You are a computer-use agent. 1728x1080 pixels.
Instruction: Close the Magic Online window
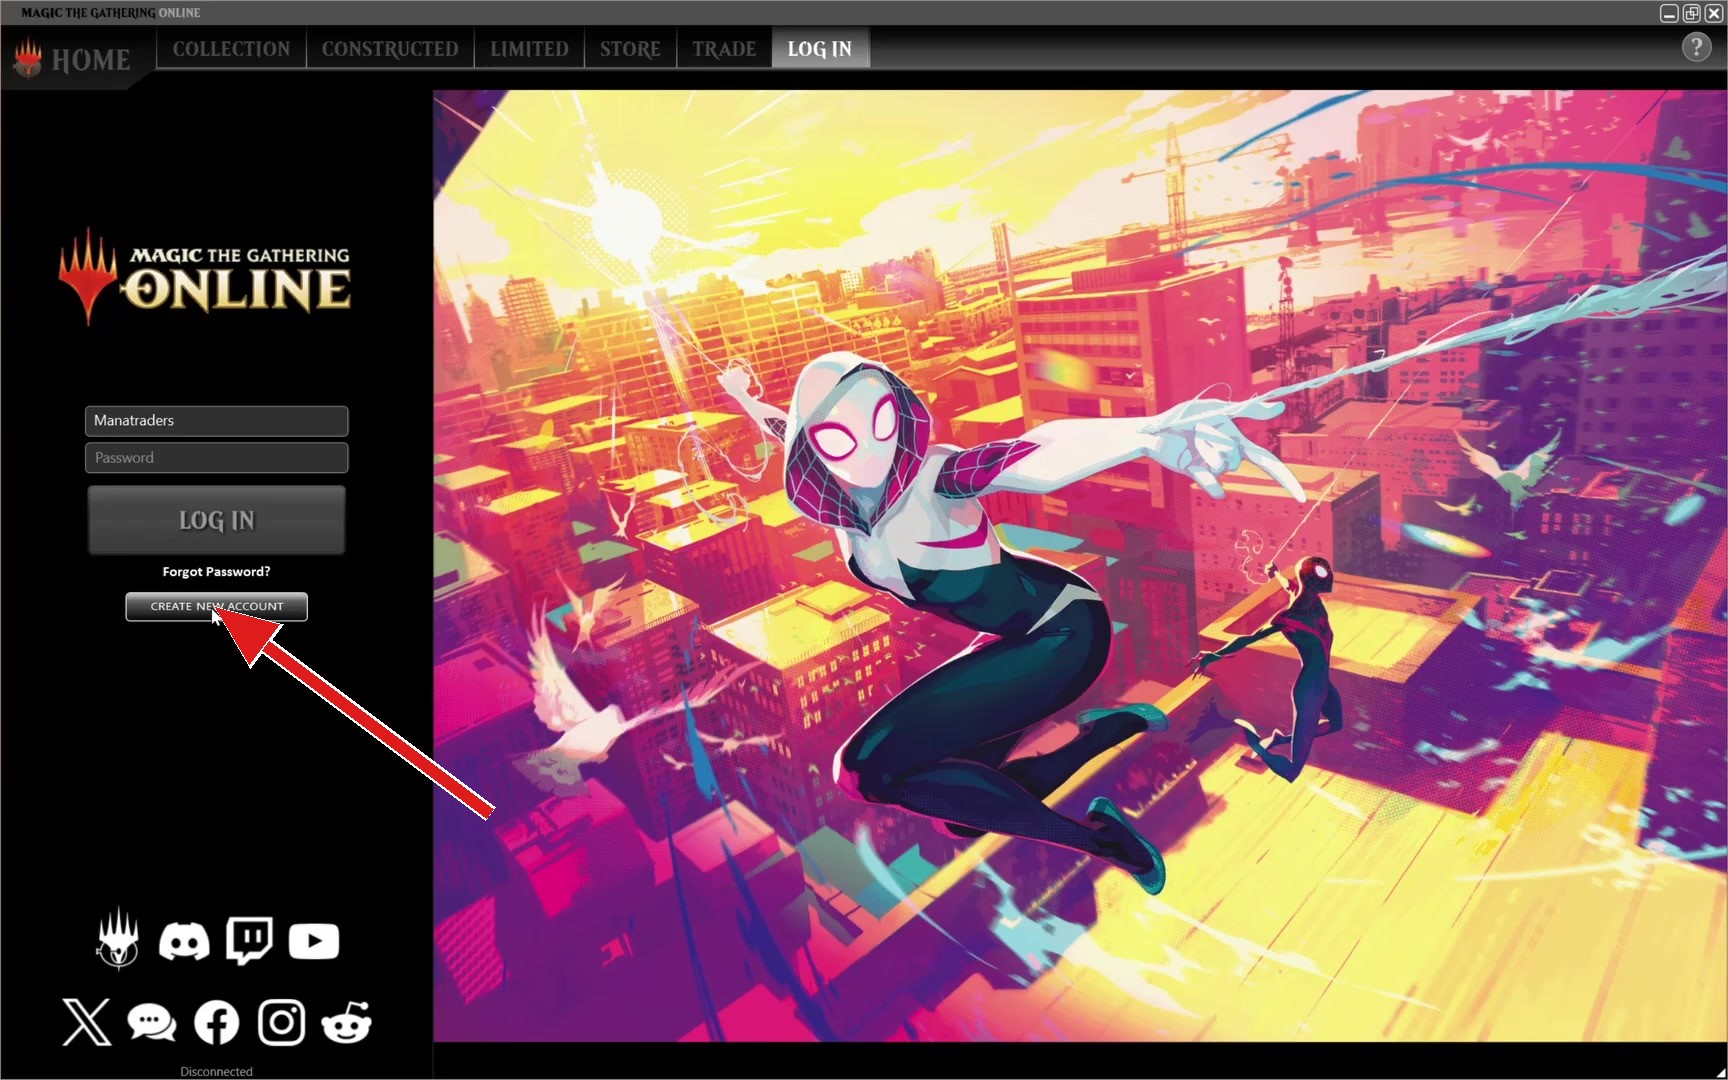[1713, 13]
